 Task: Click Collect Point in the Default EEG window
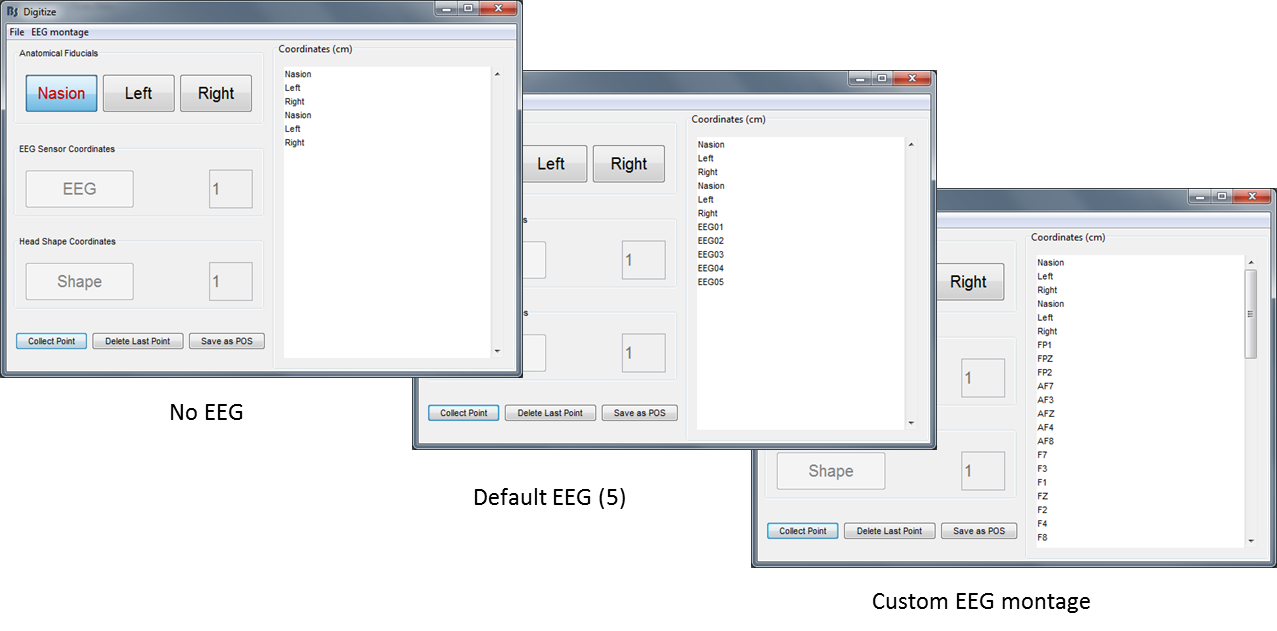click(x=463, y=413)
